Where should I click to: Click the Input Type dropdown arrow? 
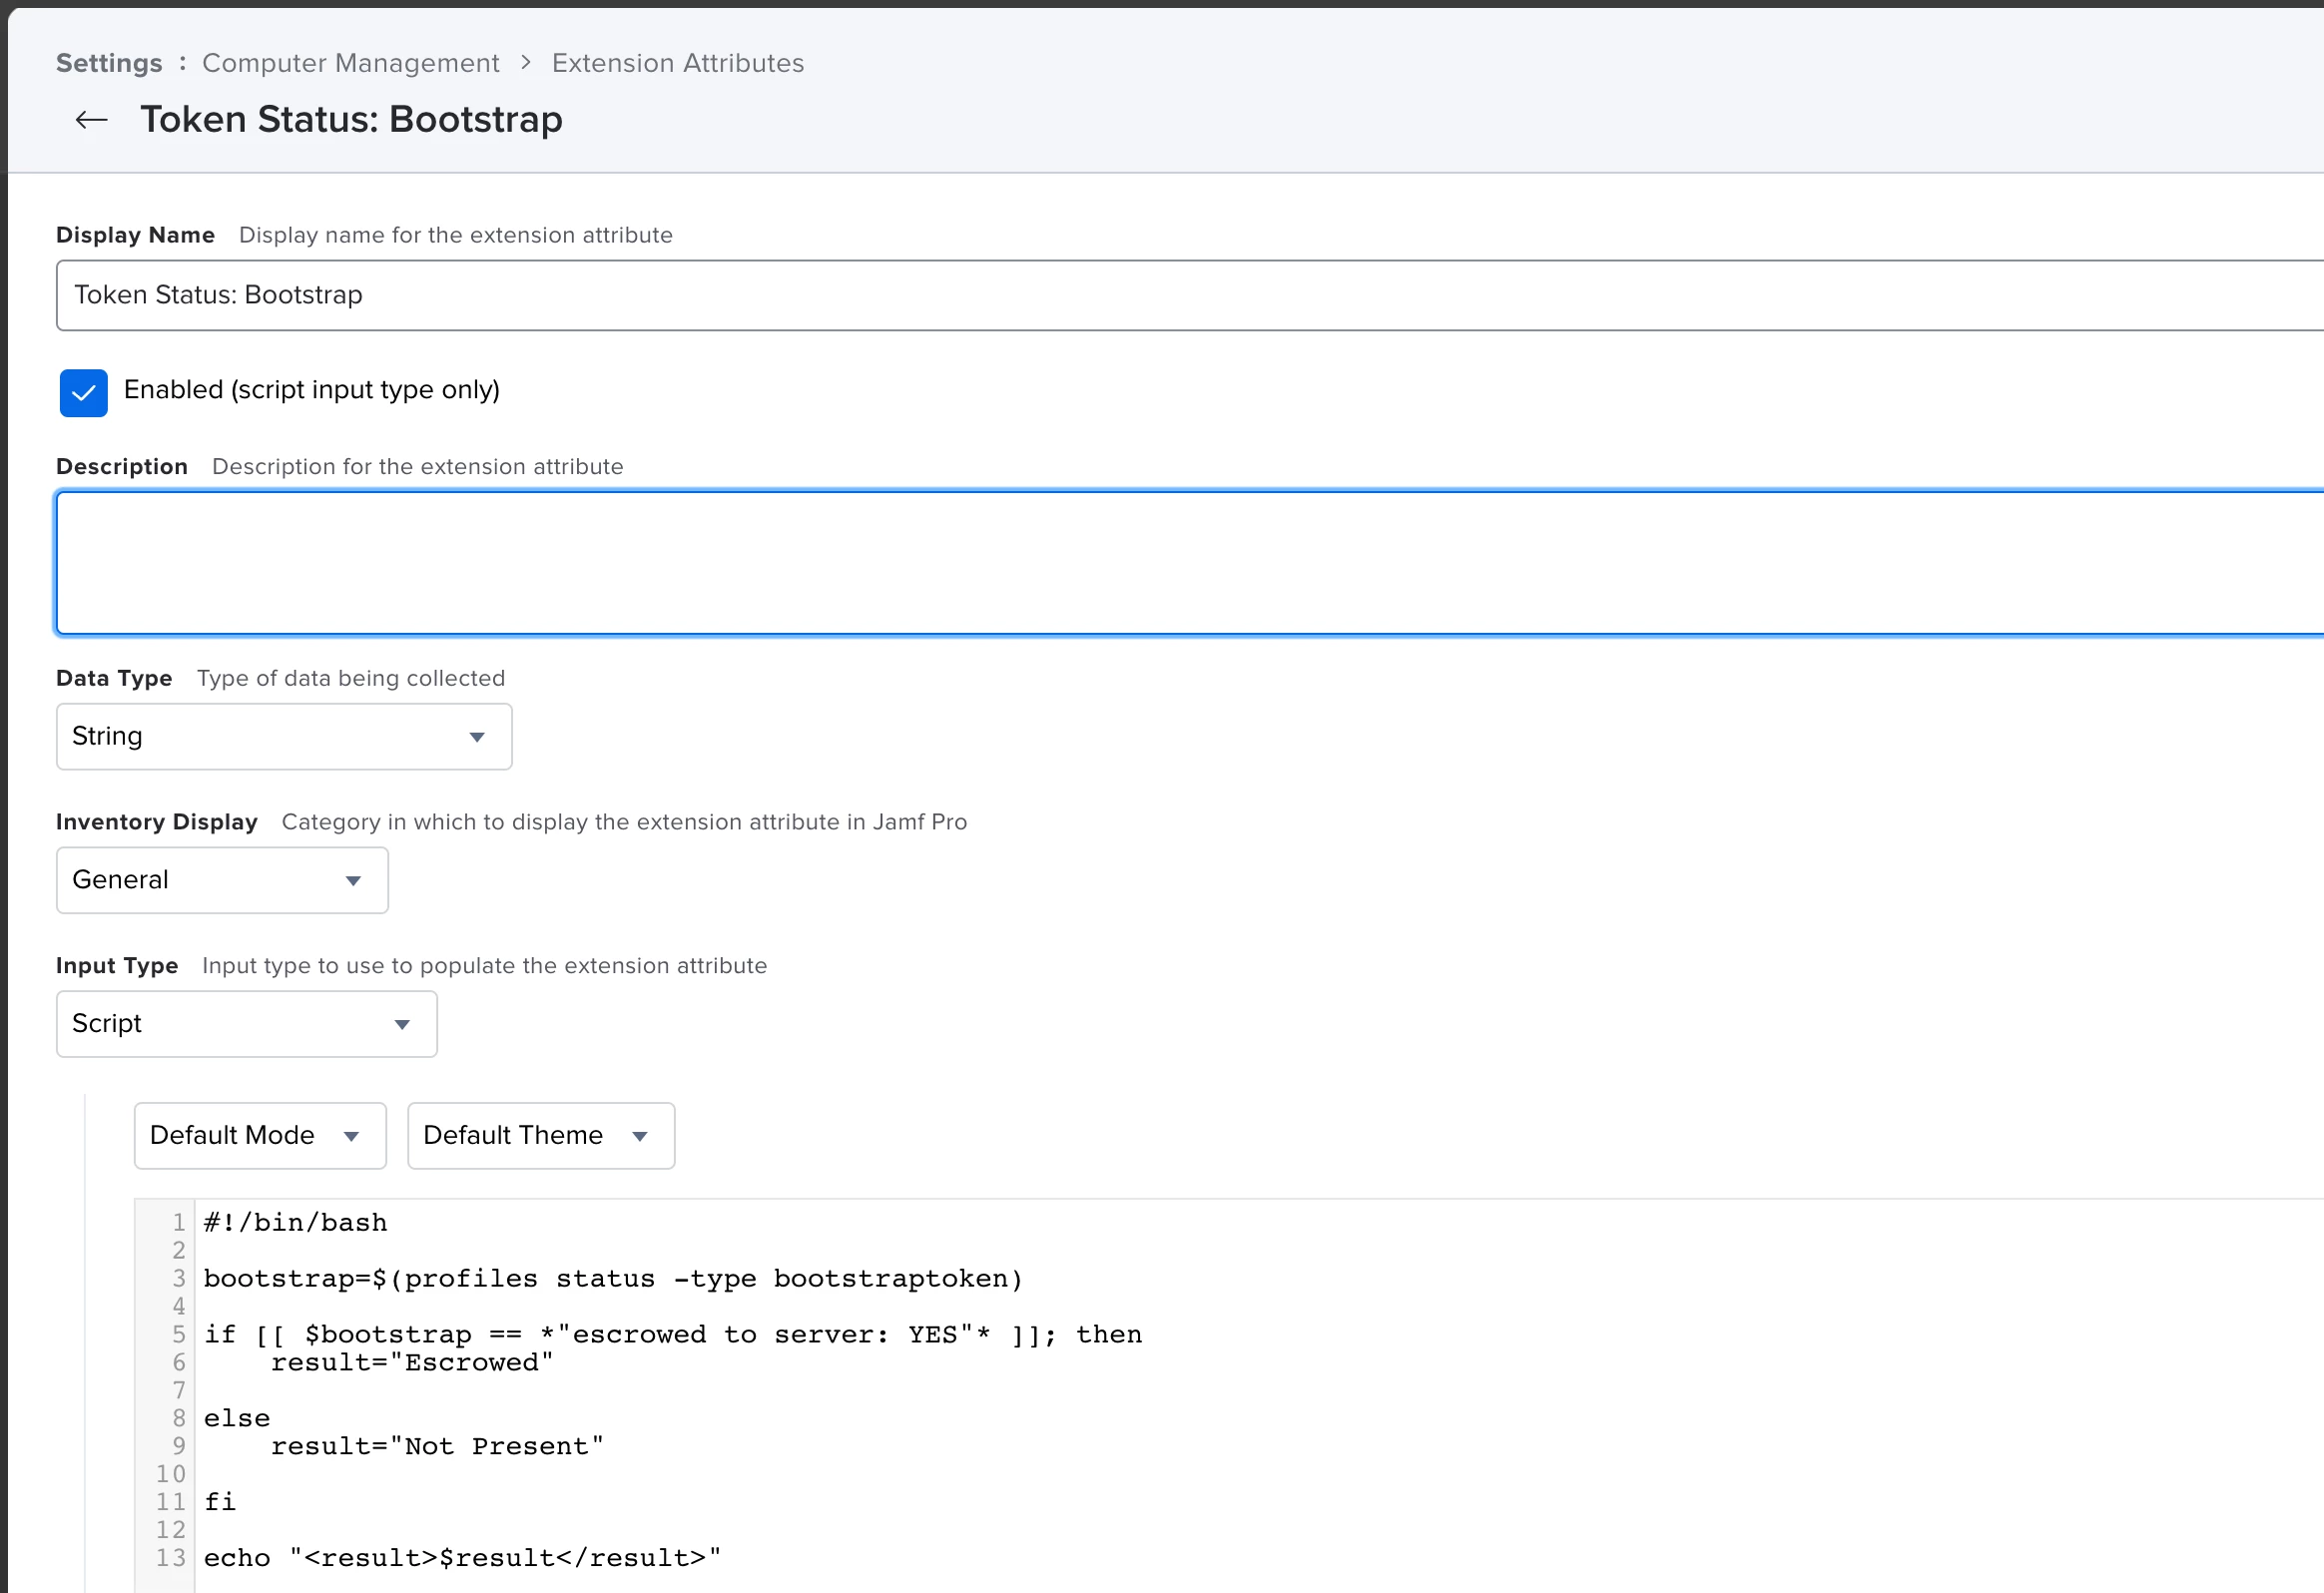(x=402, y=1025)
